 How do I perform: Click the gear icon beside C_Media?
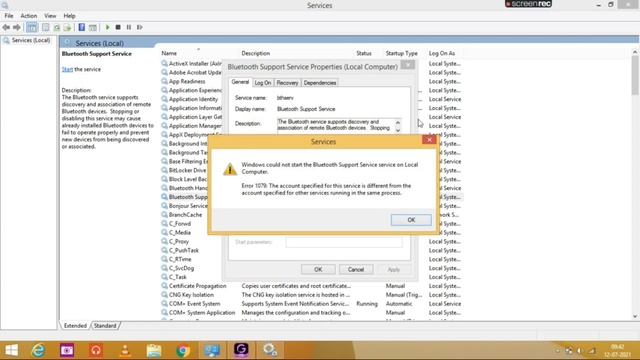point(164,233)
